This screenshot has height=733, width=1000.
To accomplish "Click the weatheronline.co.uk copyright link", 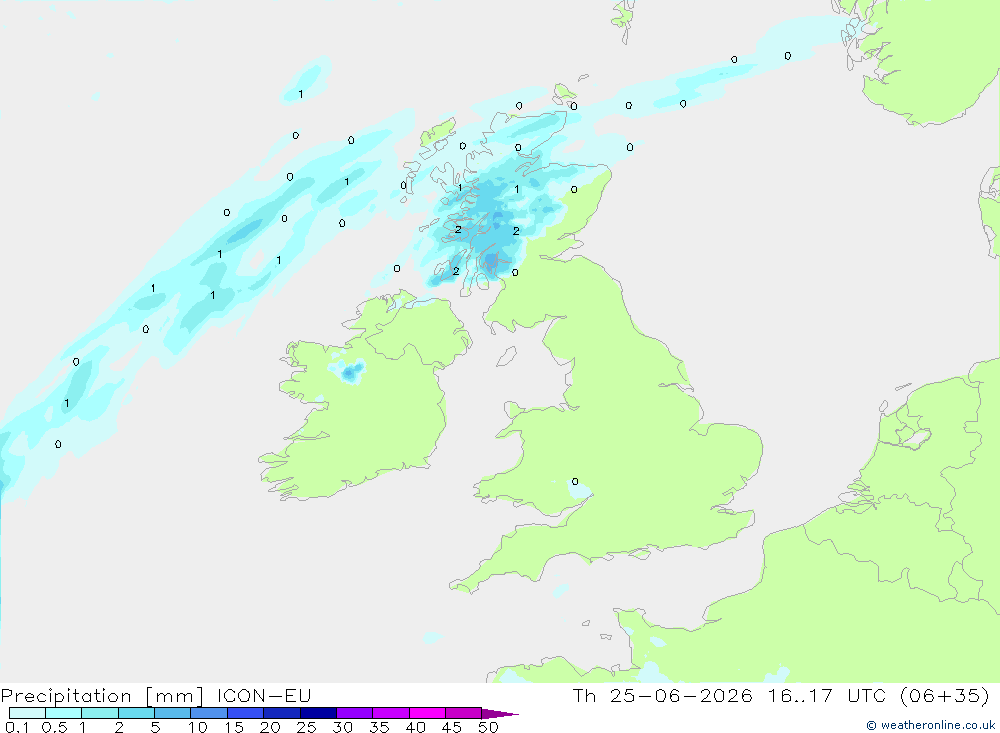I will coord(930,725).
